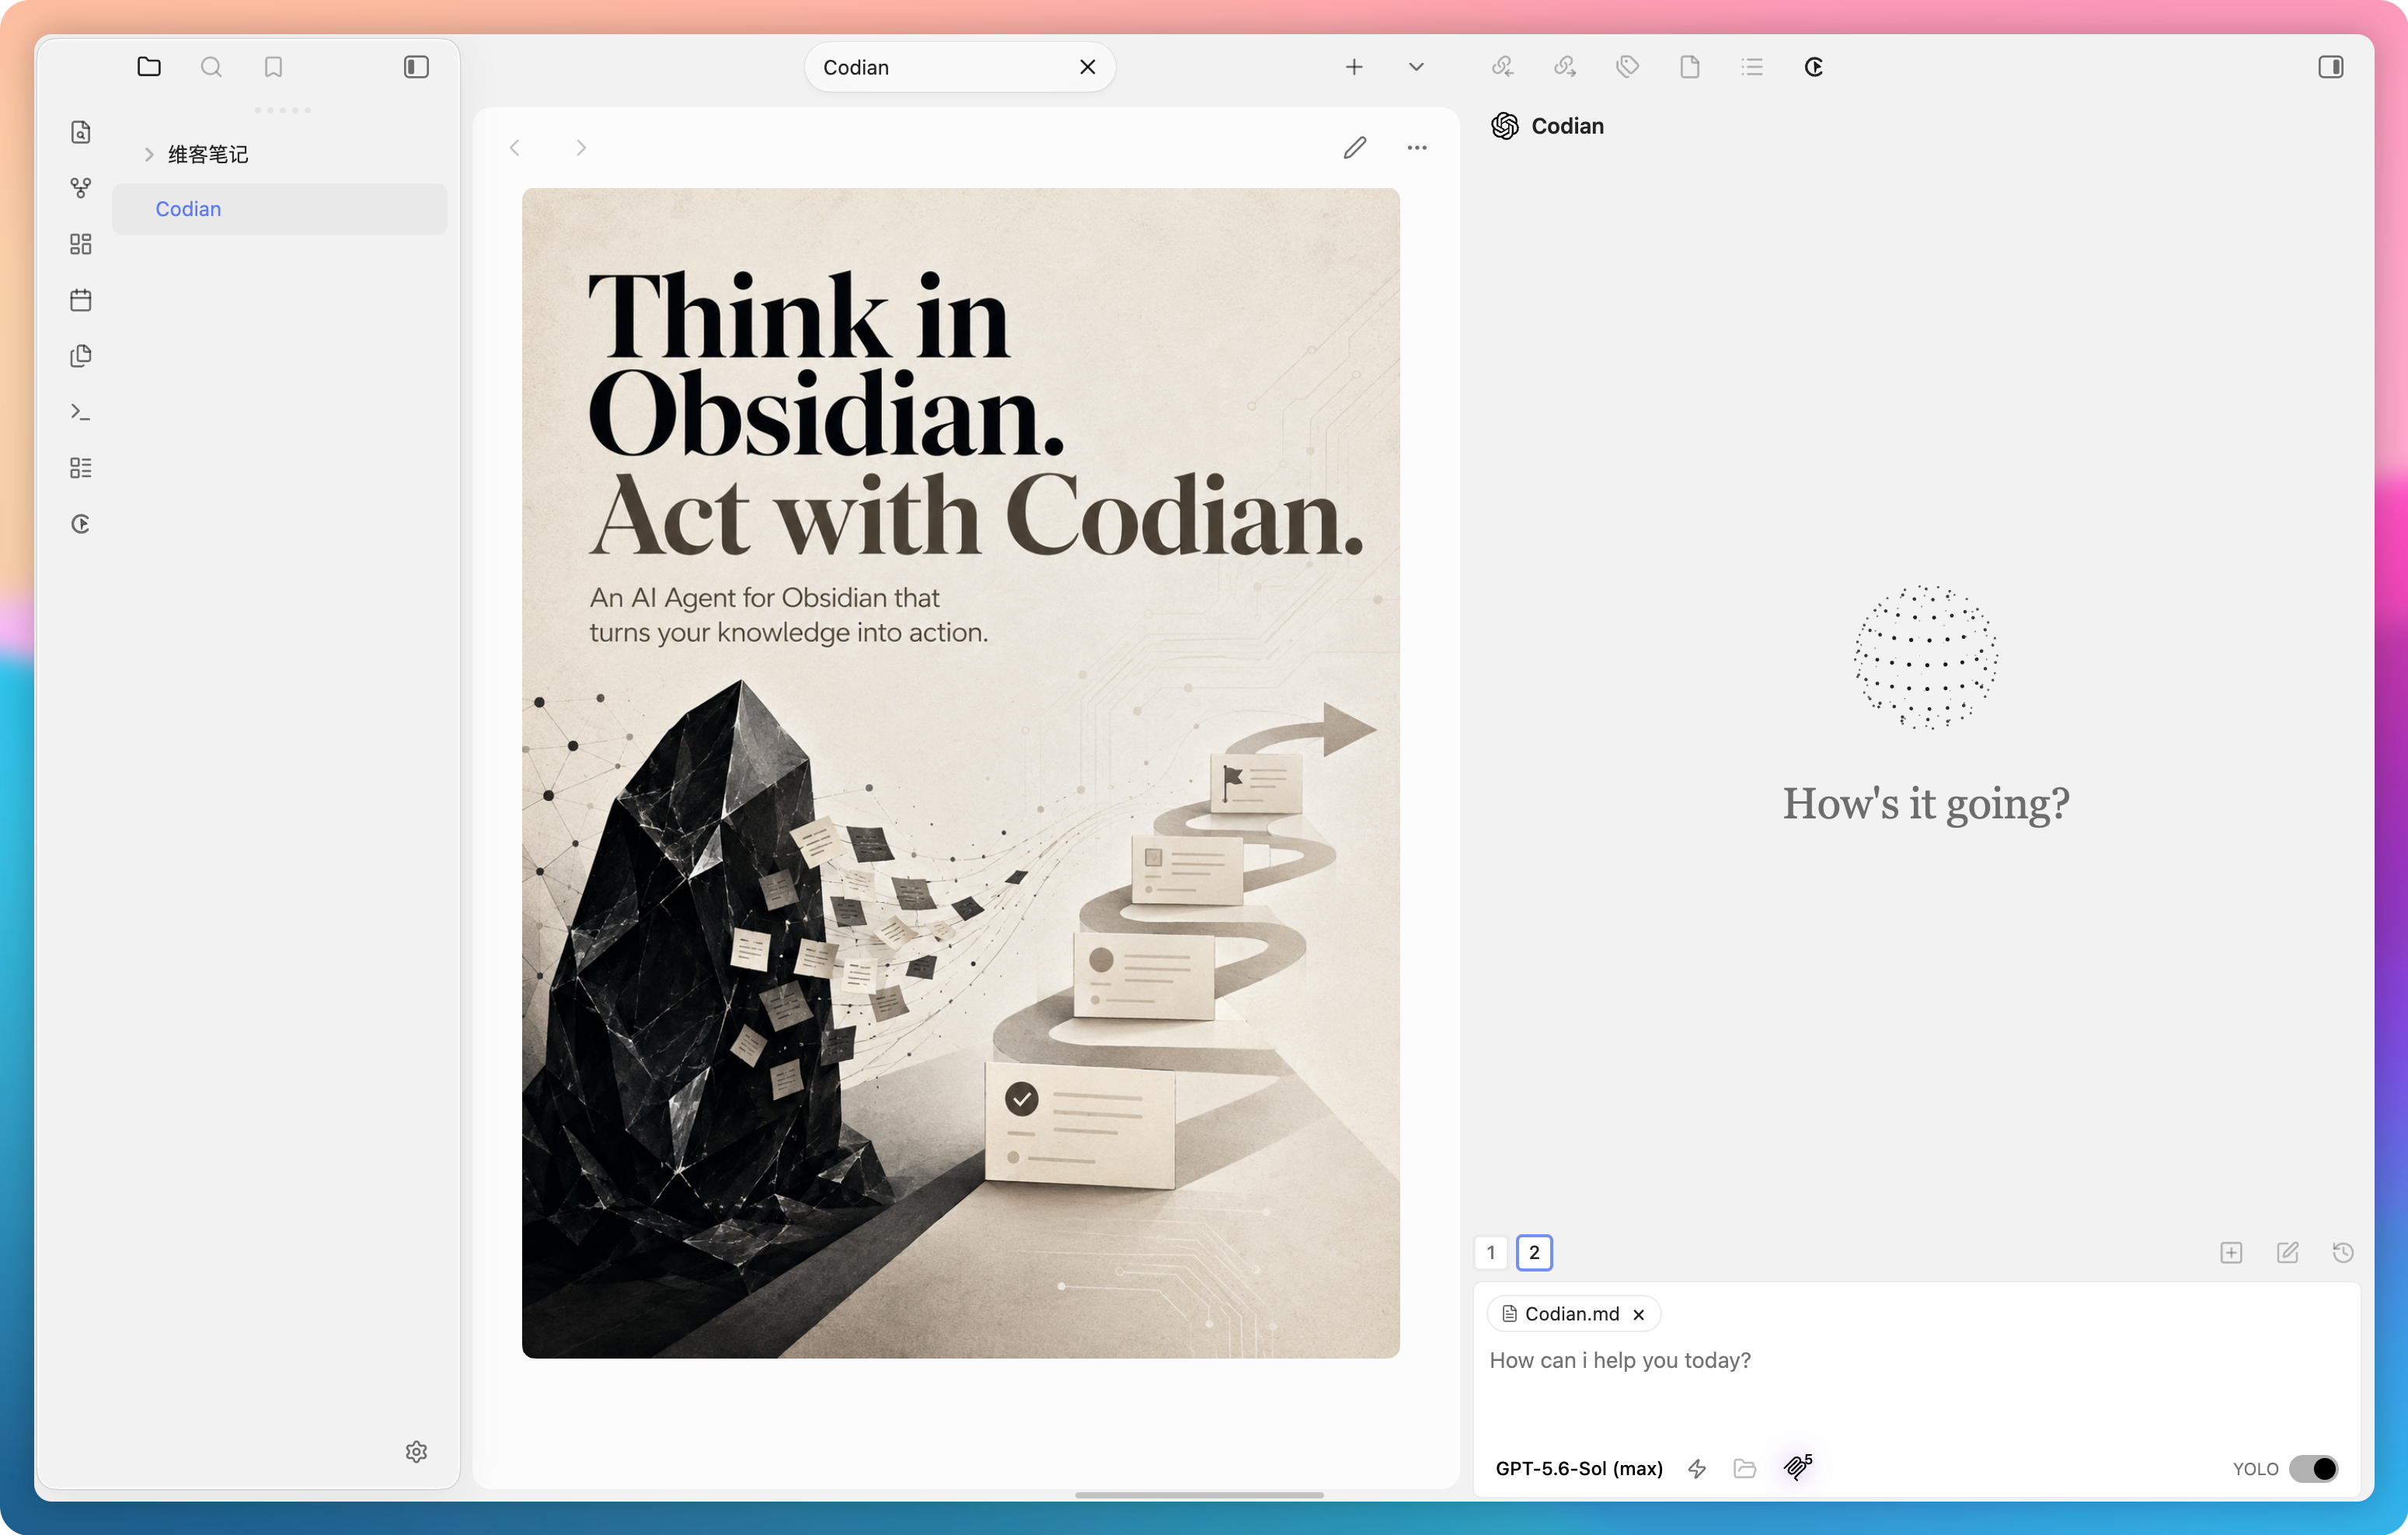
Task: Show the bookmarks pane
Action: [273, 67]
